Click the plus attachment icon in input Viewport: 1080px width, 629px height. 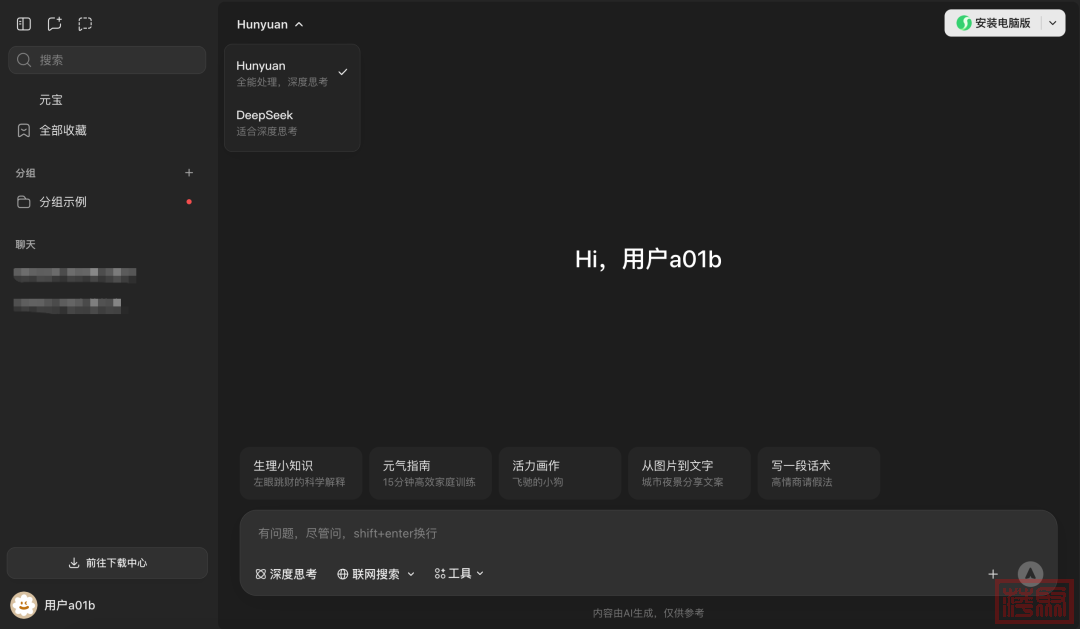coord(993,574)
